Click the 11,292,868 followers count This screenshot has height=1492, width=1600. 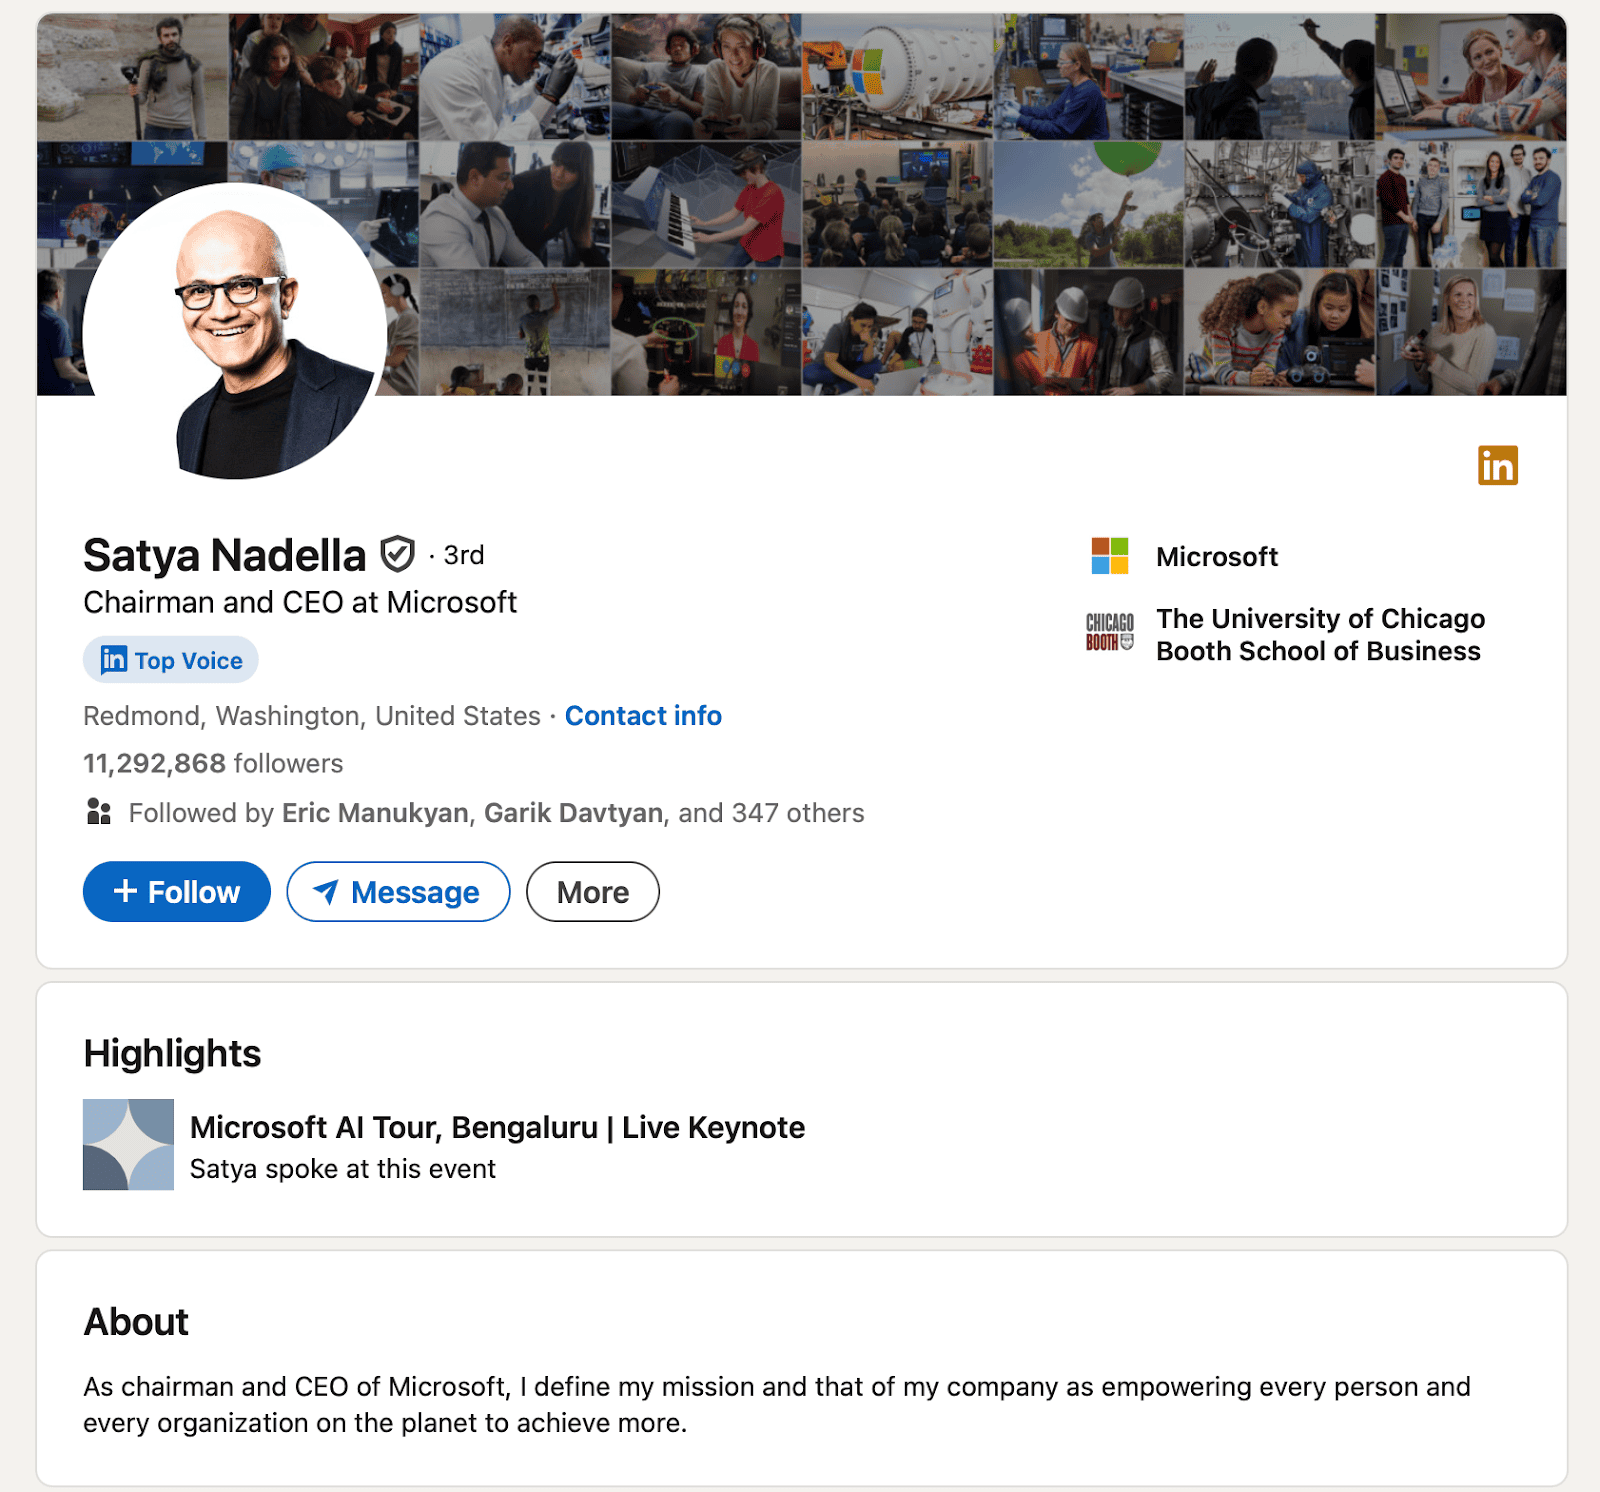coord(213,764)
